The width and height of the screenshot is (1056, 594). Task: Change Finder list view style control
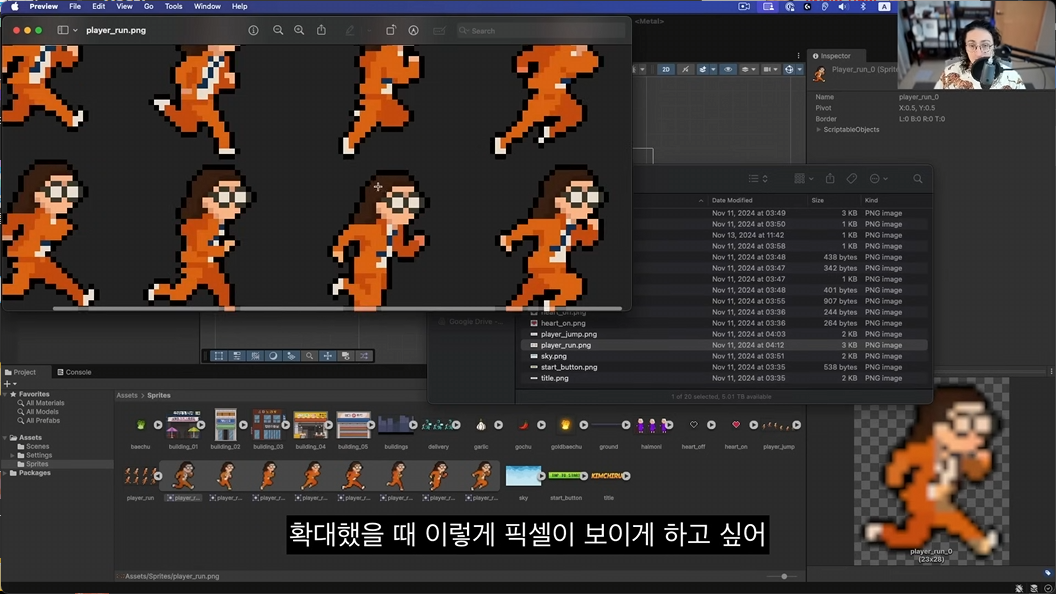click(758, 178)
